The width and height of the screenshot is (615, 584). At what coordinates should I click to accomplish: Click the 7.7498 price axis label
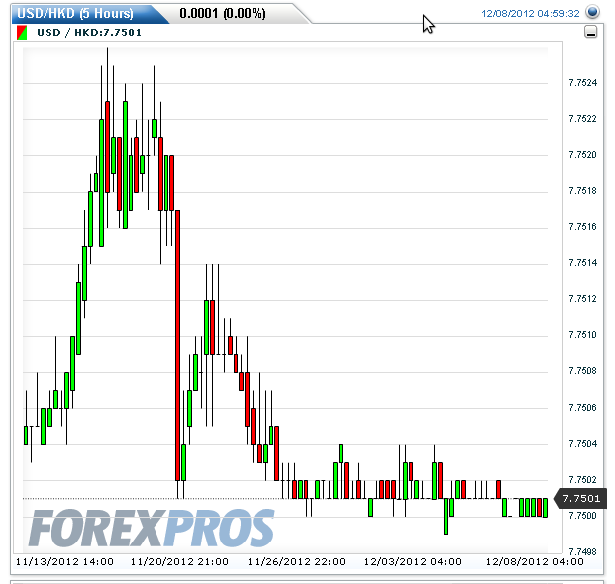pyautogui.click(x=582, y=552)
